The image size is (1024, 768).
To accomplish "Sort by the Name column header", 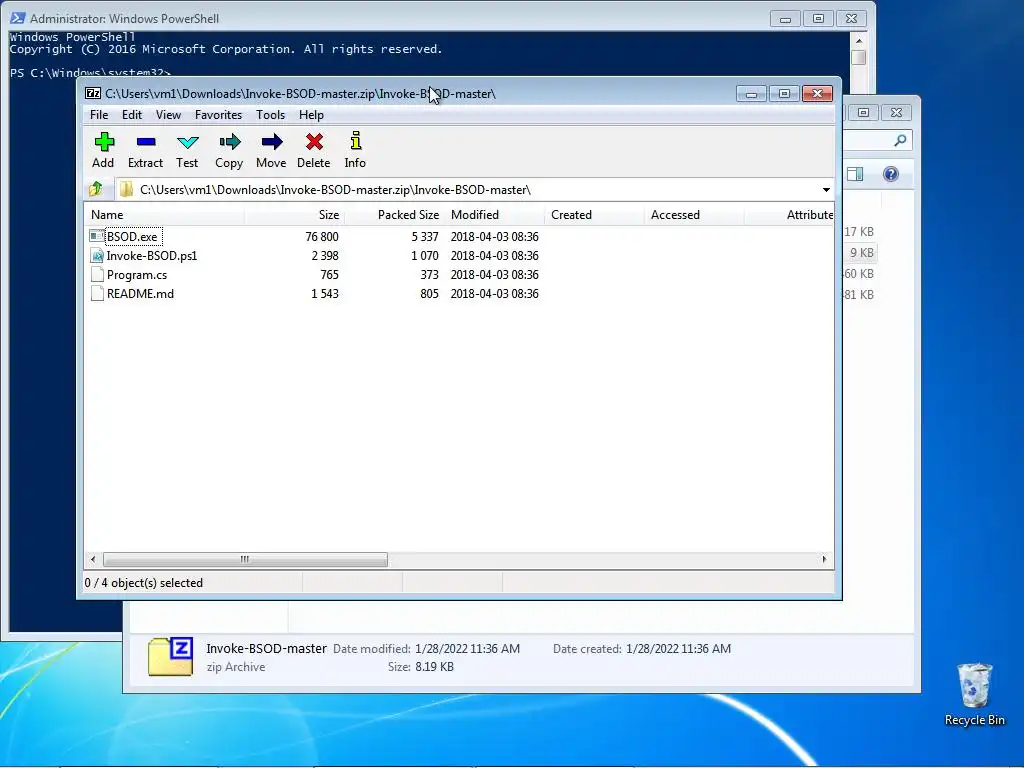I will (165, 215).
